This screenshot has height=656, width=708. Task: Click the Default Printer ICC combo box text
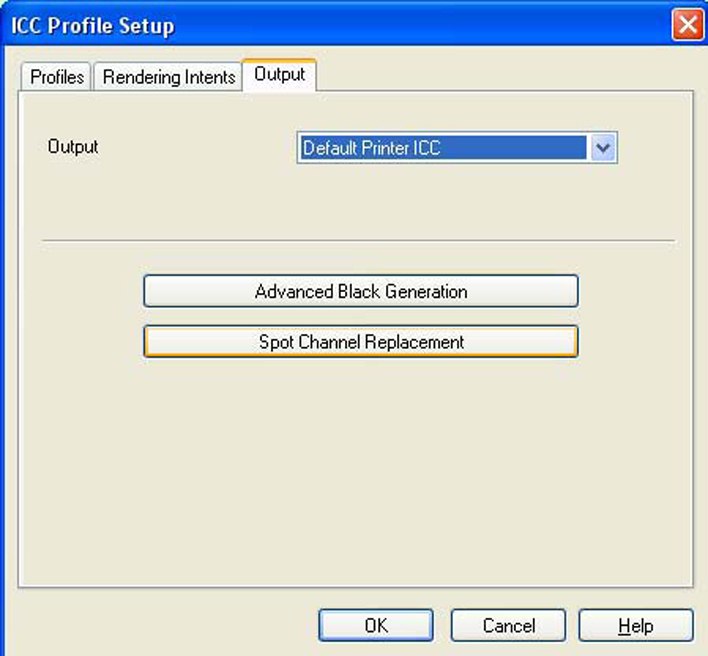tap(440, 148)
